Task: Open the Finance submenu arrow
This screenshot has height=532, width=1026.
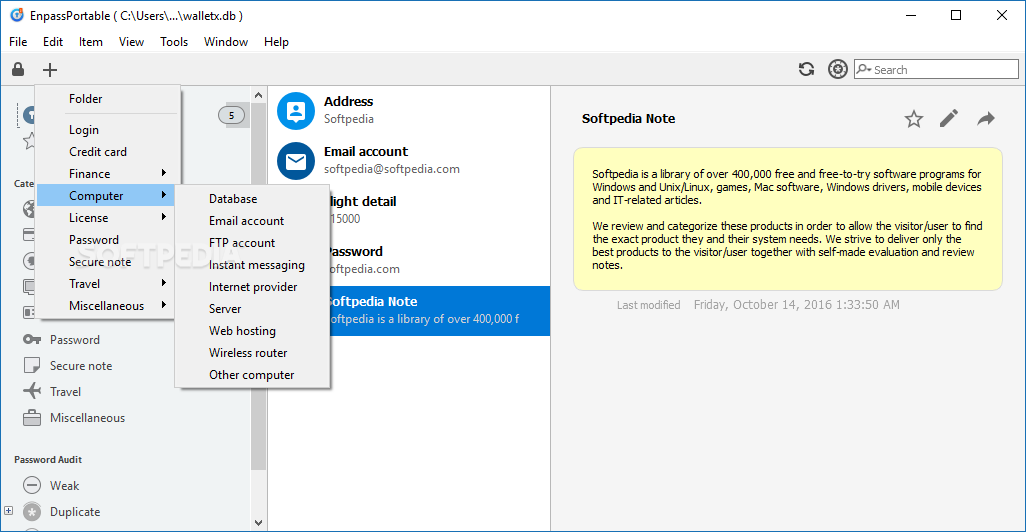Action: pos(164,173)
